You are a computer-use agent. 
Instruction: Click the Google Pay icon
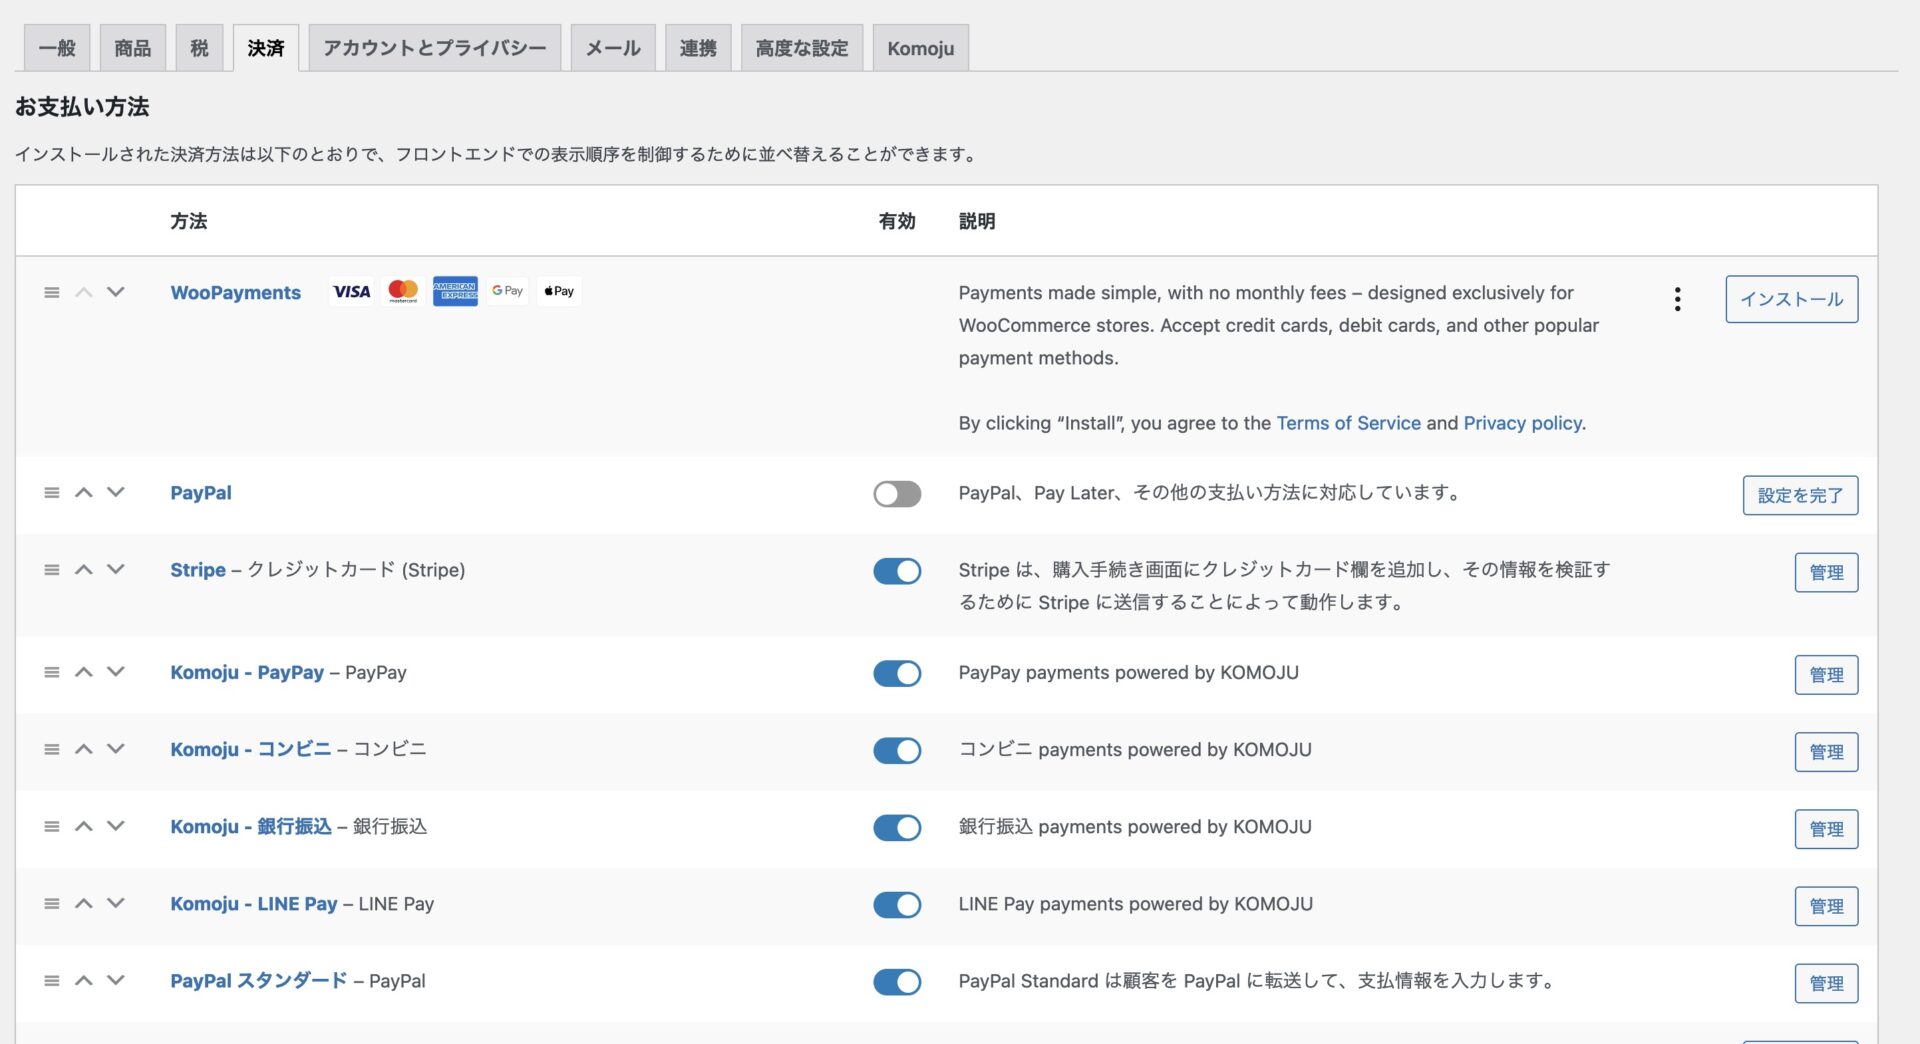click(507, 291)
